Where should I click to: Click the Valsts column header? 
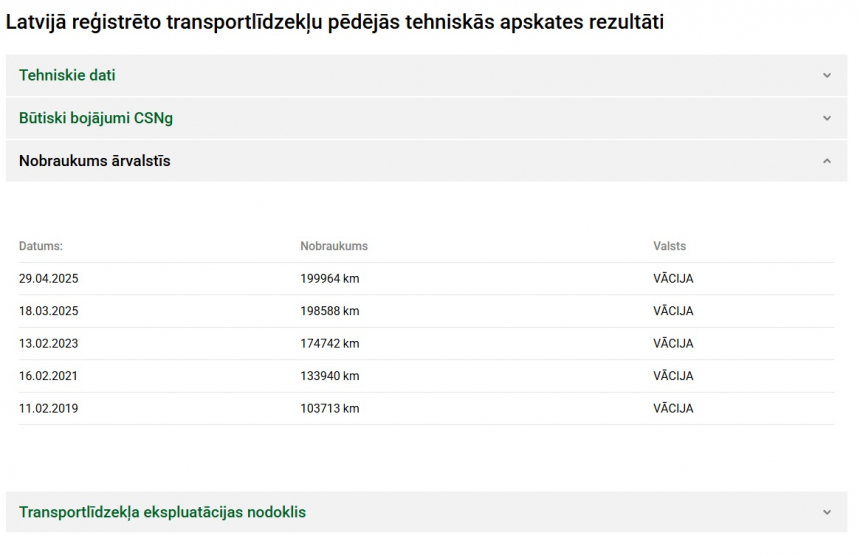(670, 246)
